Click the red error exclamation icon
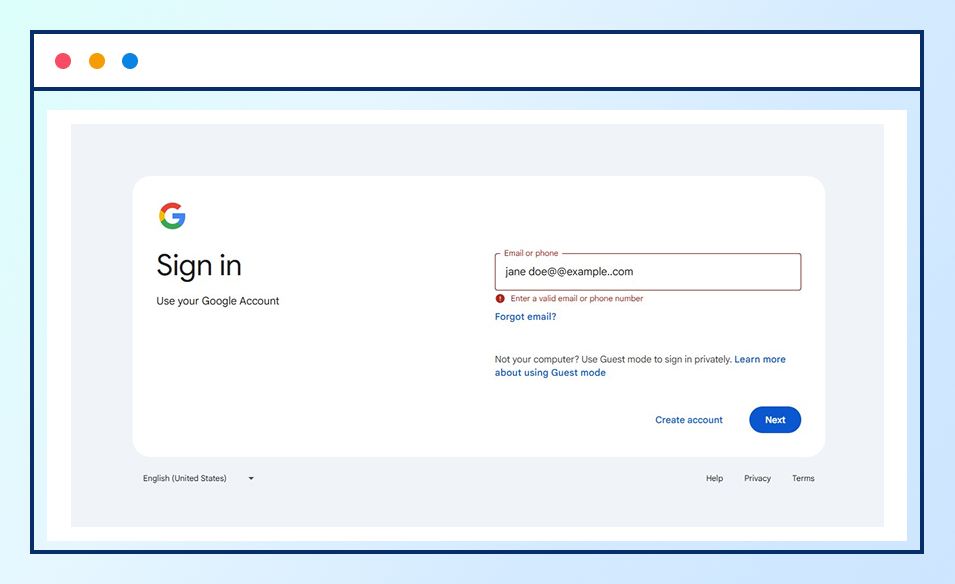 point(500,298)
